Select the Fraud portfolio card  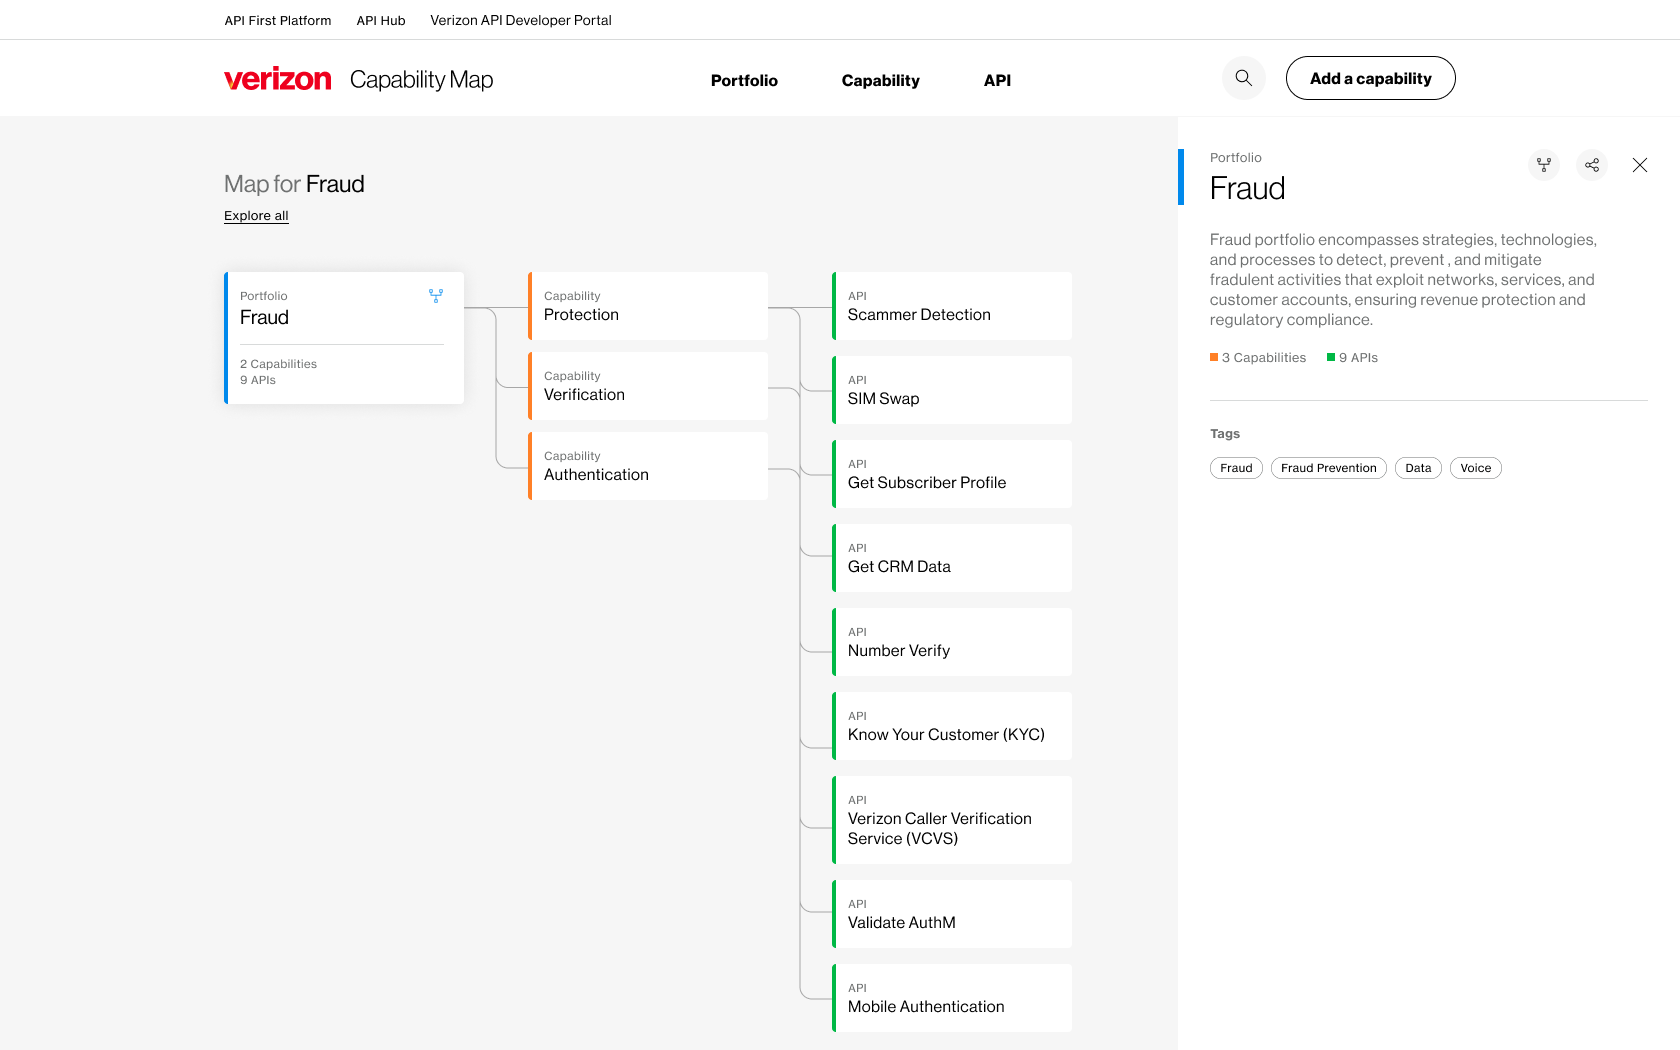tap(344, 338)
